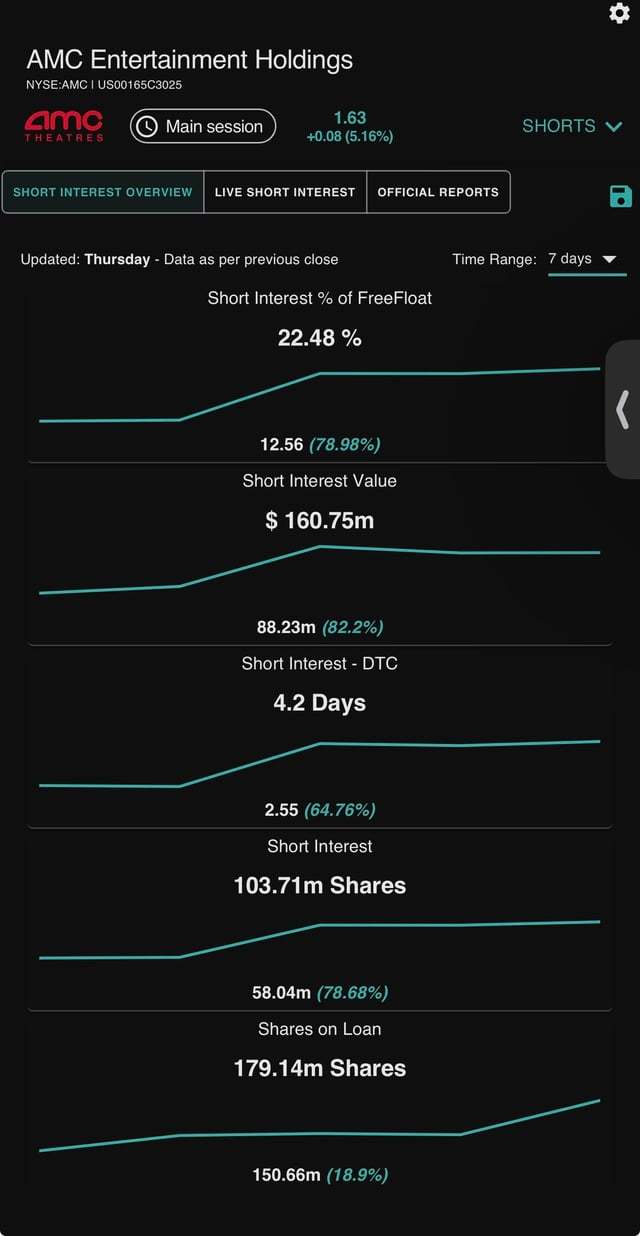Open settings via the gear icon
Screen dimensions: 640x1236
pyautogui.click(x=619, y=13)
